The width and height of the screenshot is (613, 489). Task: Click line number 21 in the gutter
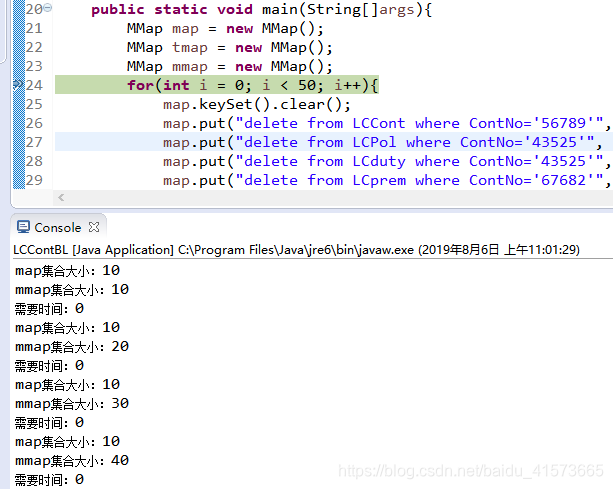tap(34, 28)
